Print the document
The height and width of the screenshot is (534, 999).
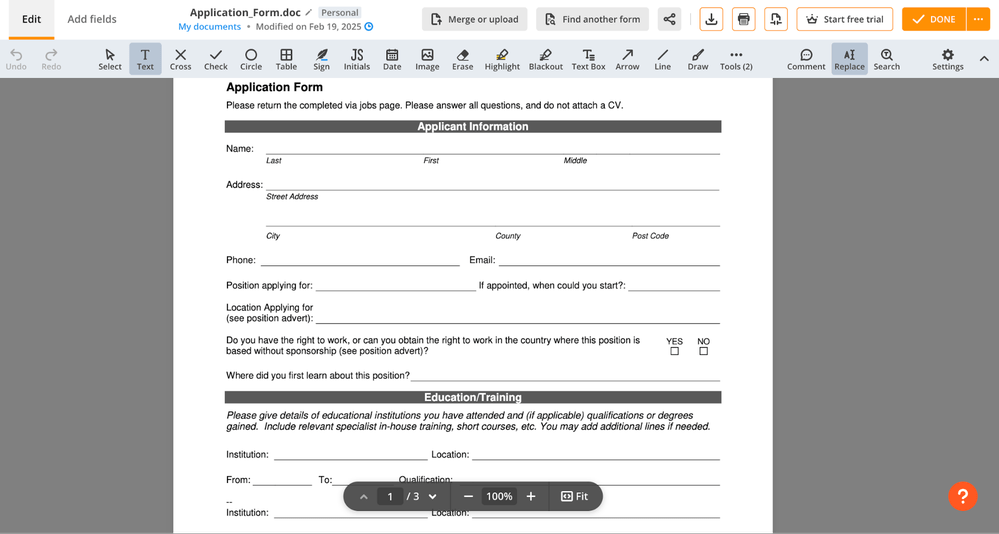744,19
